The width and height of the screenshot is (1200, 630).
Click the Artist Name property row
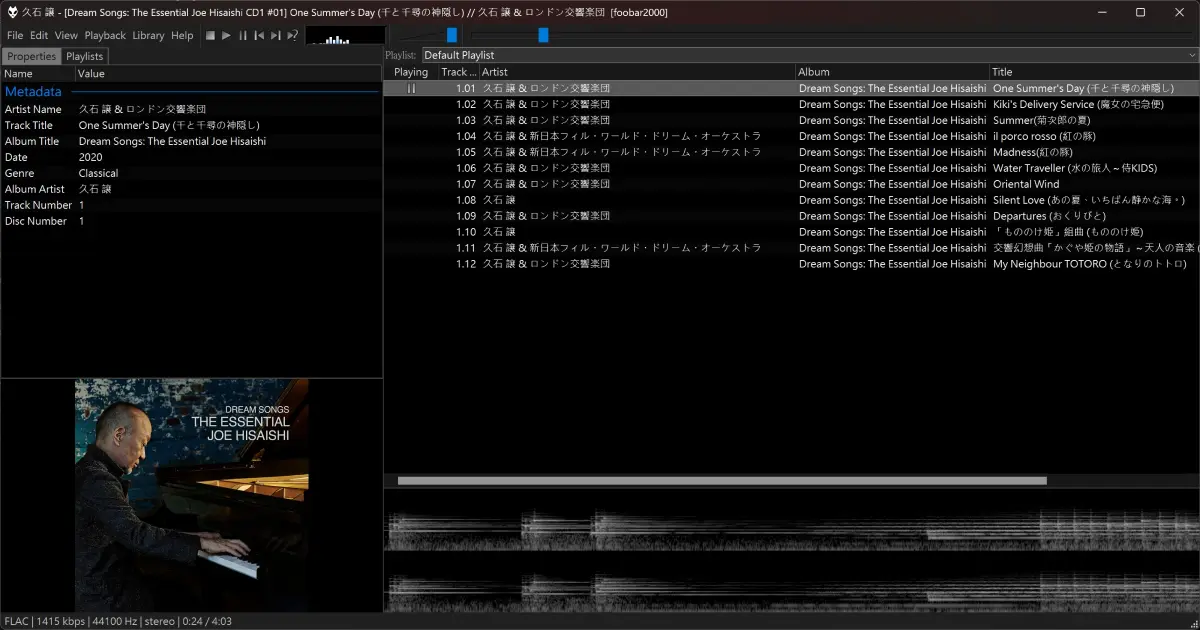click(191, 109)
